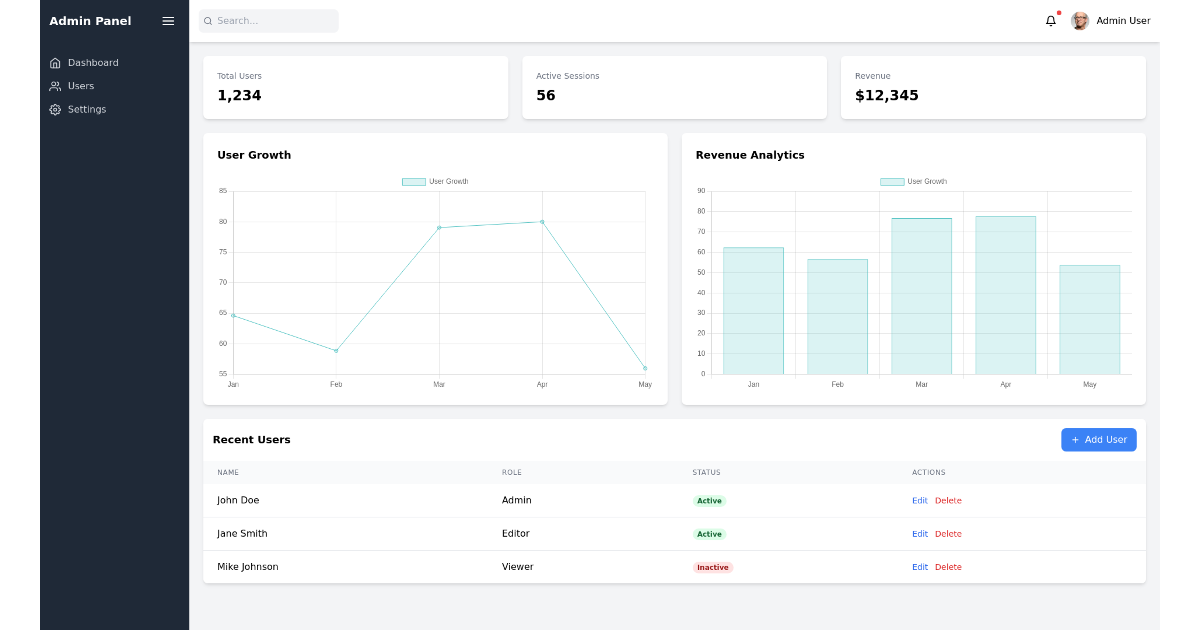Expand the Admin User account menu

[1123, 20]
